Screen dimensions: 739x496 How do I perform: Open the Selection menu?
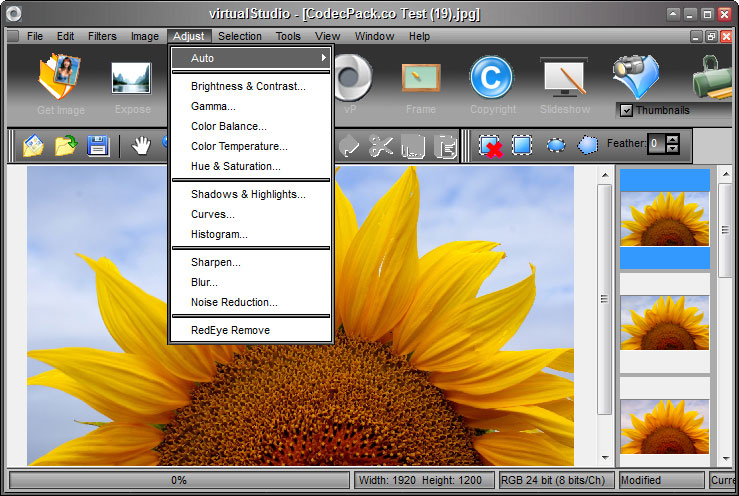[x=240, y=36]
